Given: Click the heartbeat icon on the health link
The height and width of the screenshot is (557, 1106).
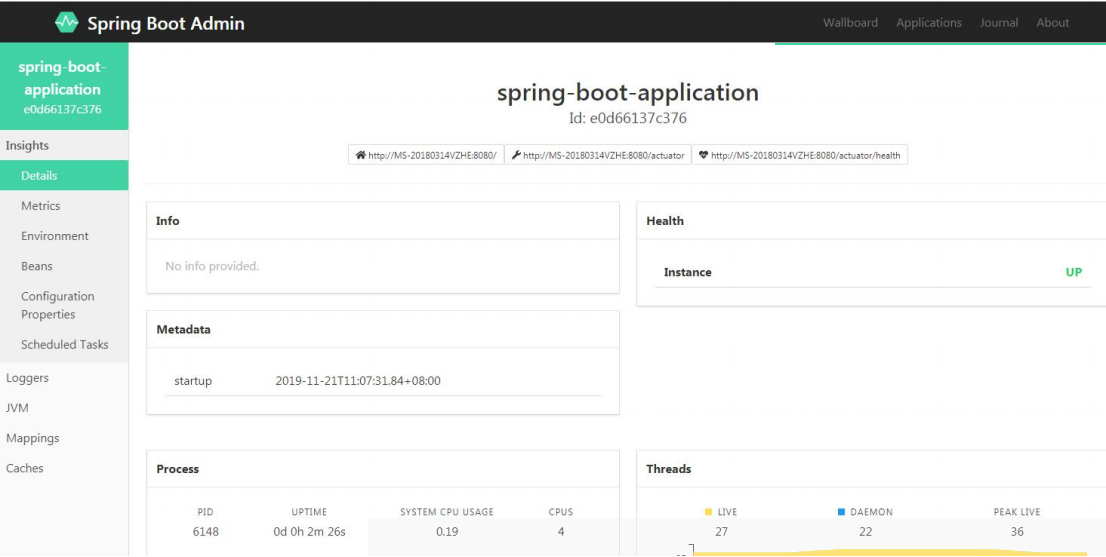Looking at the screenshot, I should tap(703, 155).
